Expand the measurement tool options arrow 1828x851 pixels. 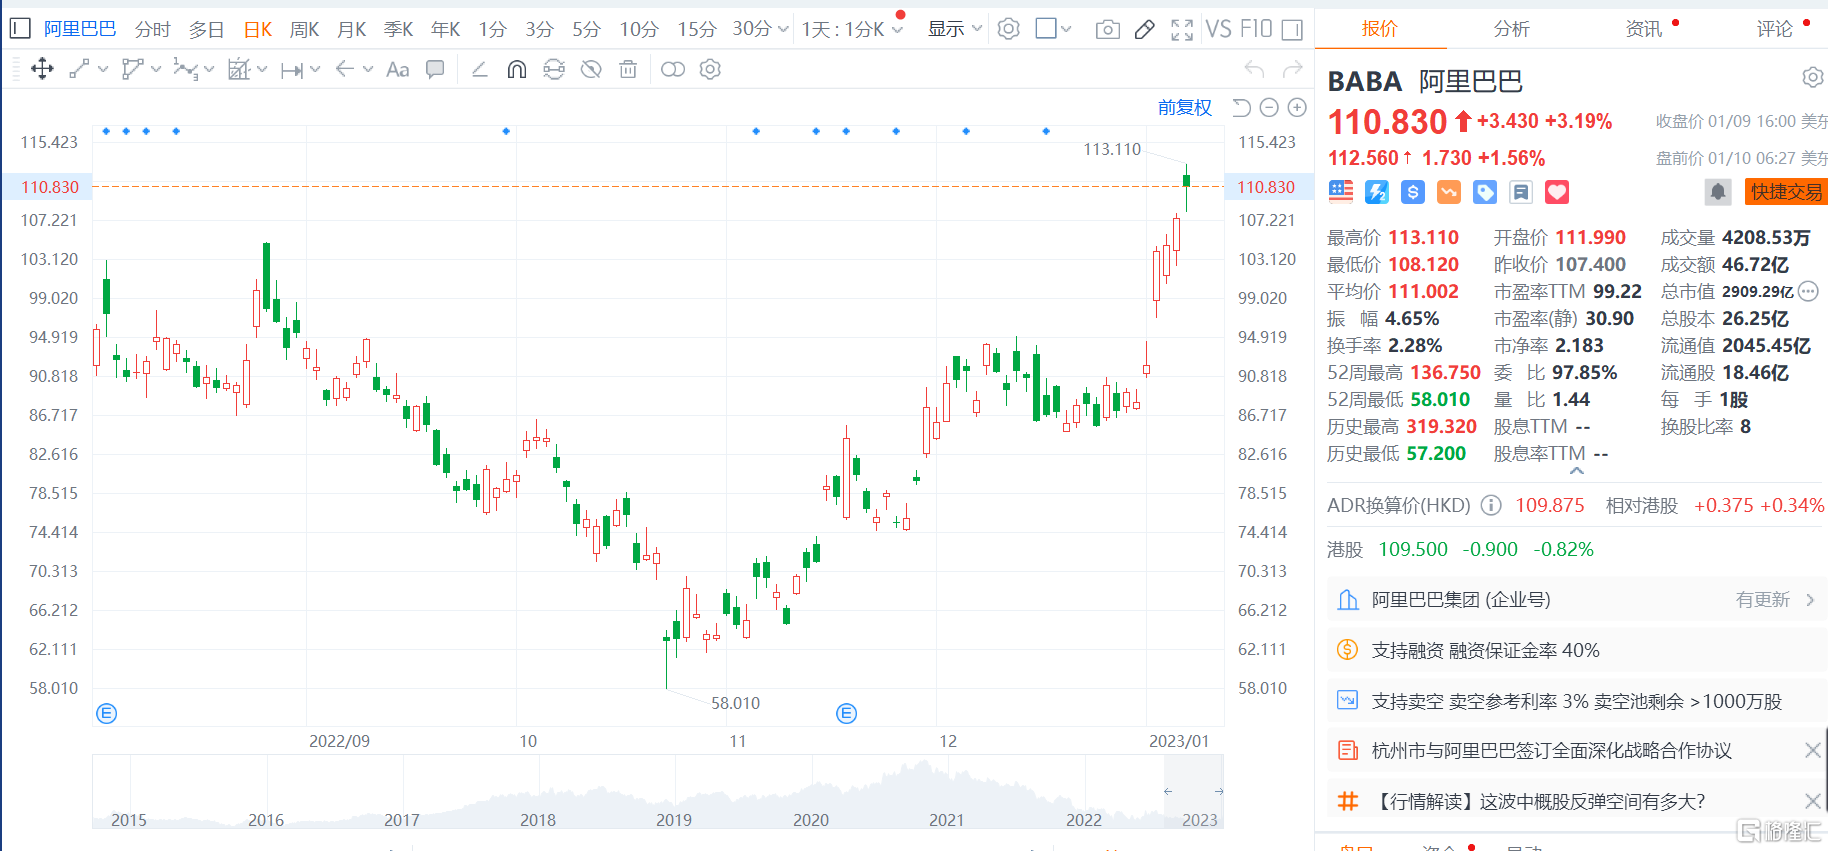[262, 69]
